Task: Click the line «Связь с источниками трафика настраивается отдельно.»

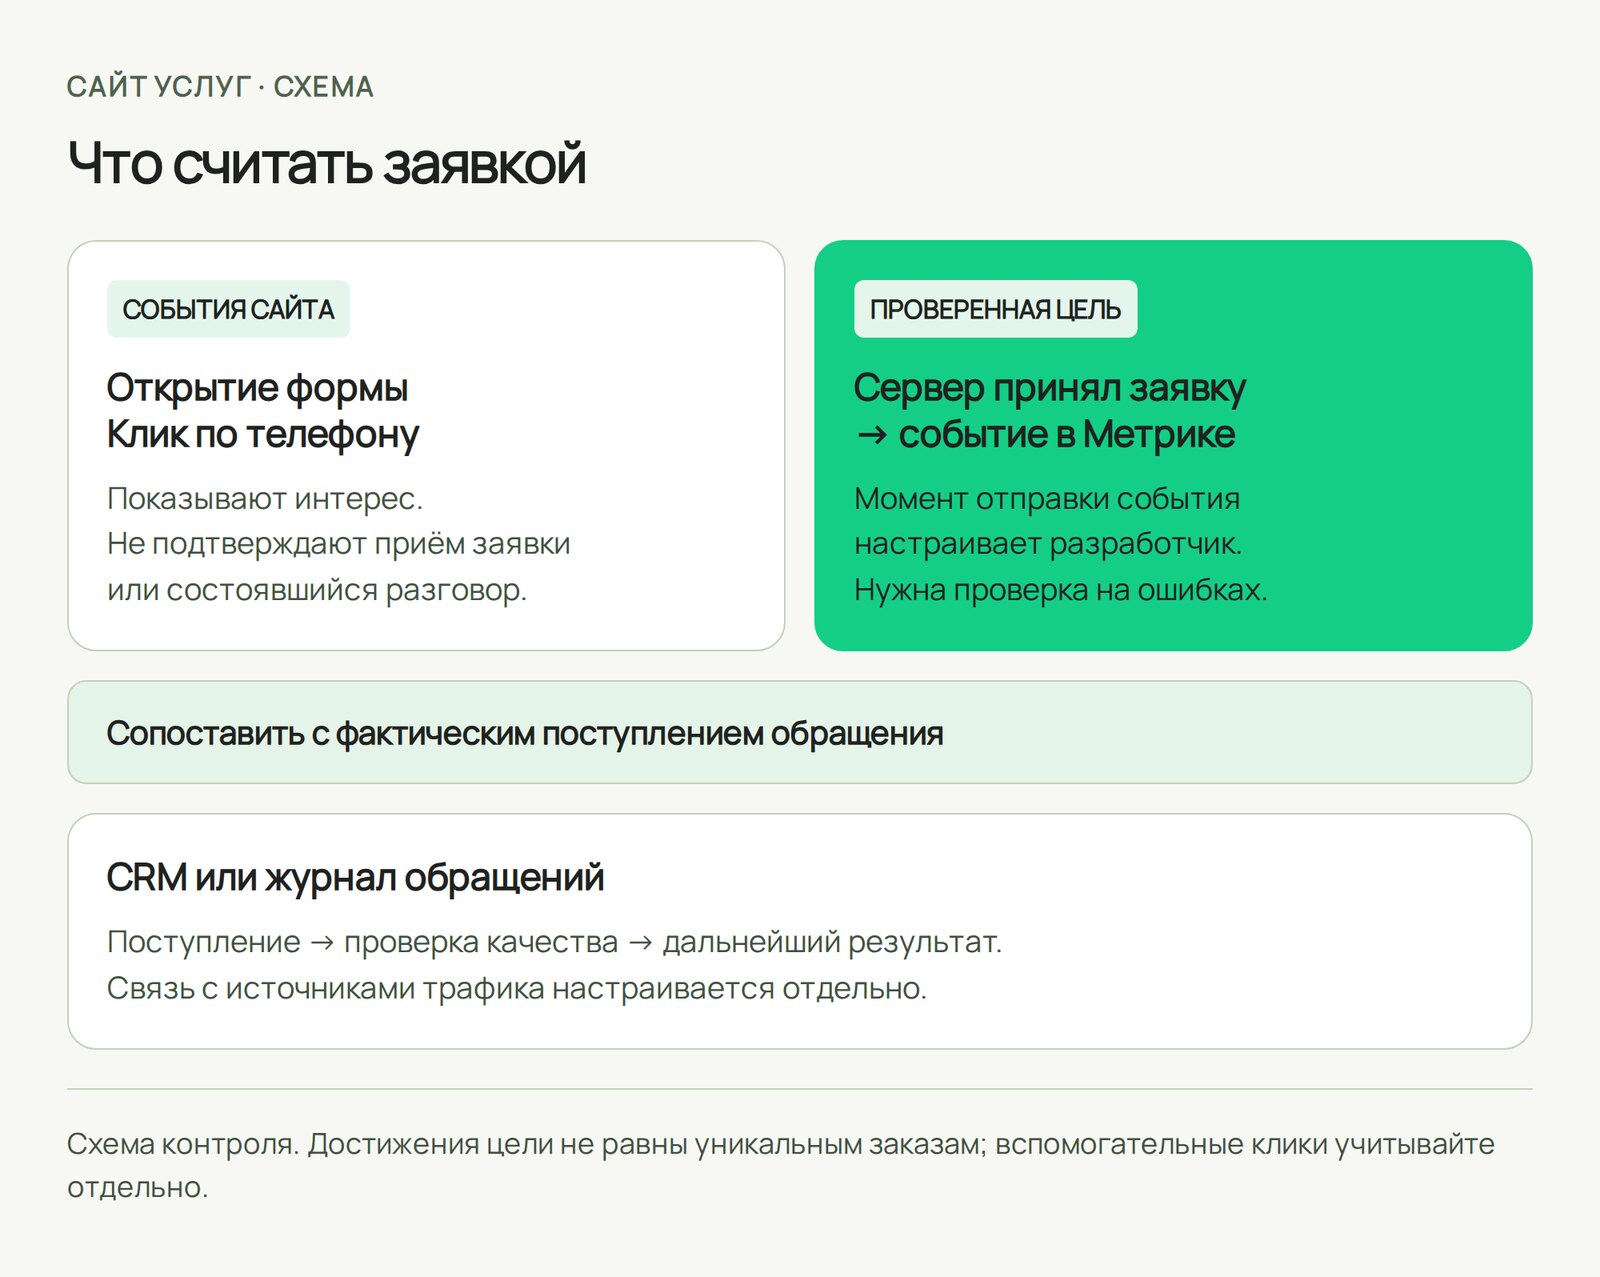Action: [517, 988]
